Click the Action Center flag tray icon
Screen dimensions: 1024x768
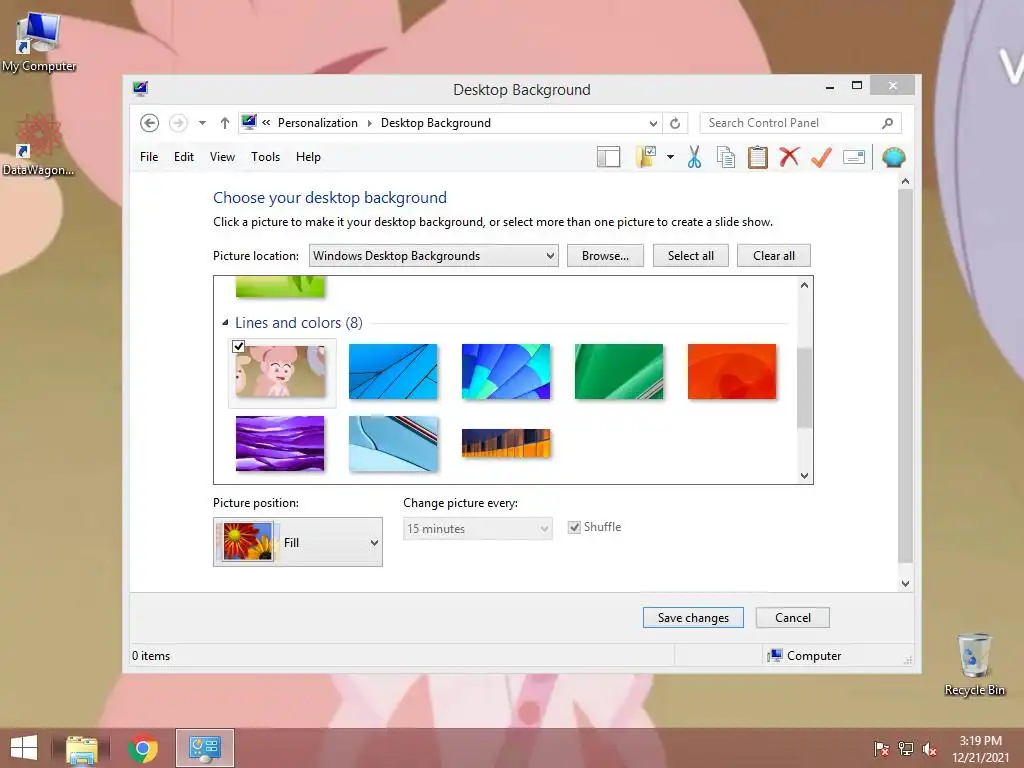(x=882, y=749)
